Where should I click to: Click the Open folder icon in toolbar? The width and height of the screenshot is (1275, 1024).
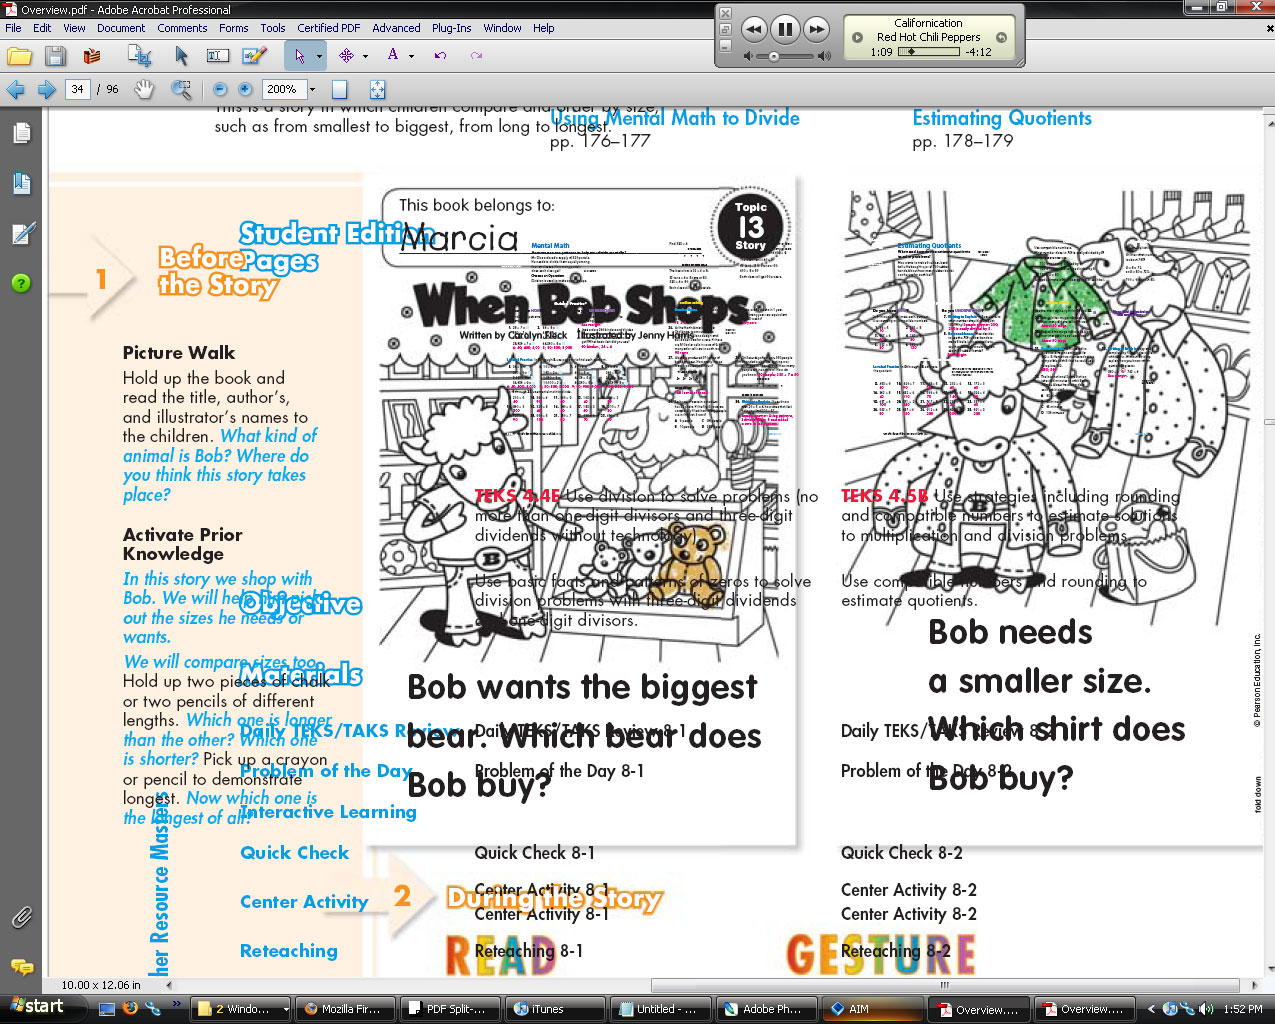pos(19,56)
